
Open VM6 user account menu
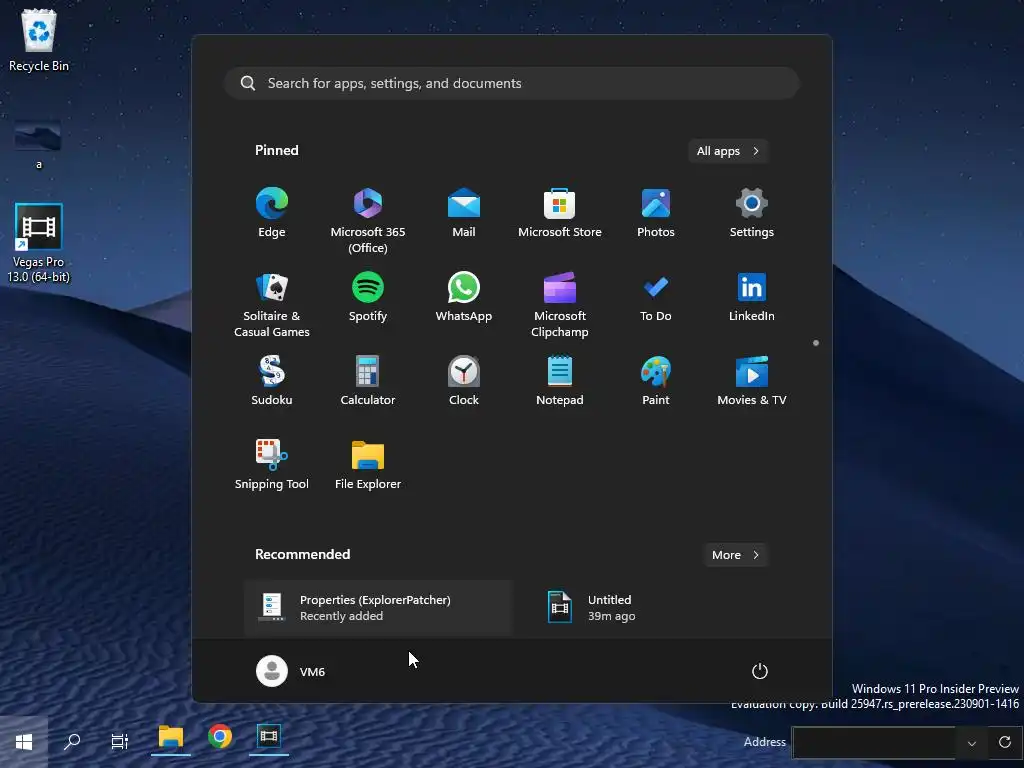(x=291, y=671)
